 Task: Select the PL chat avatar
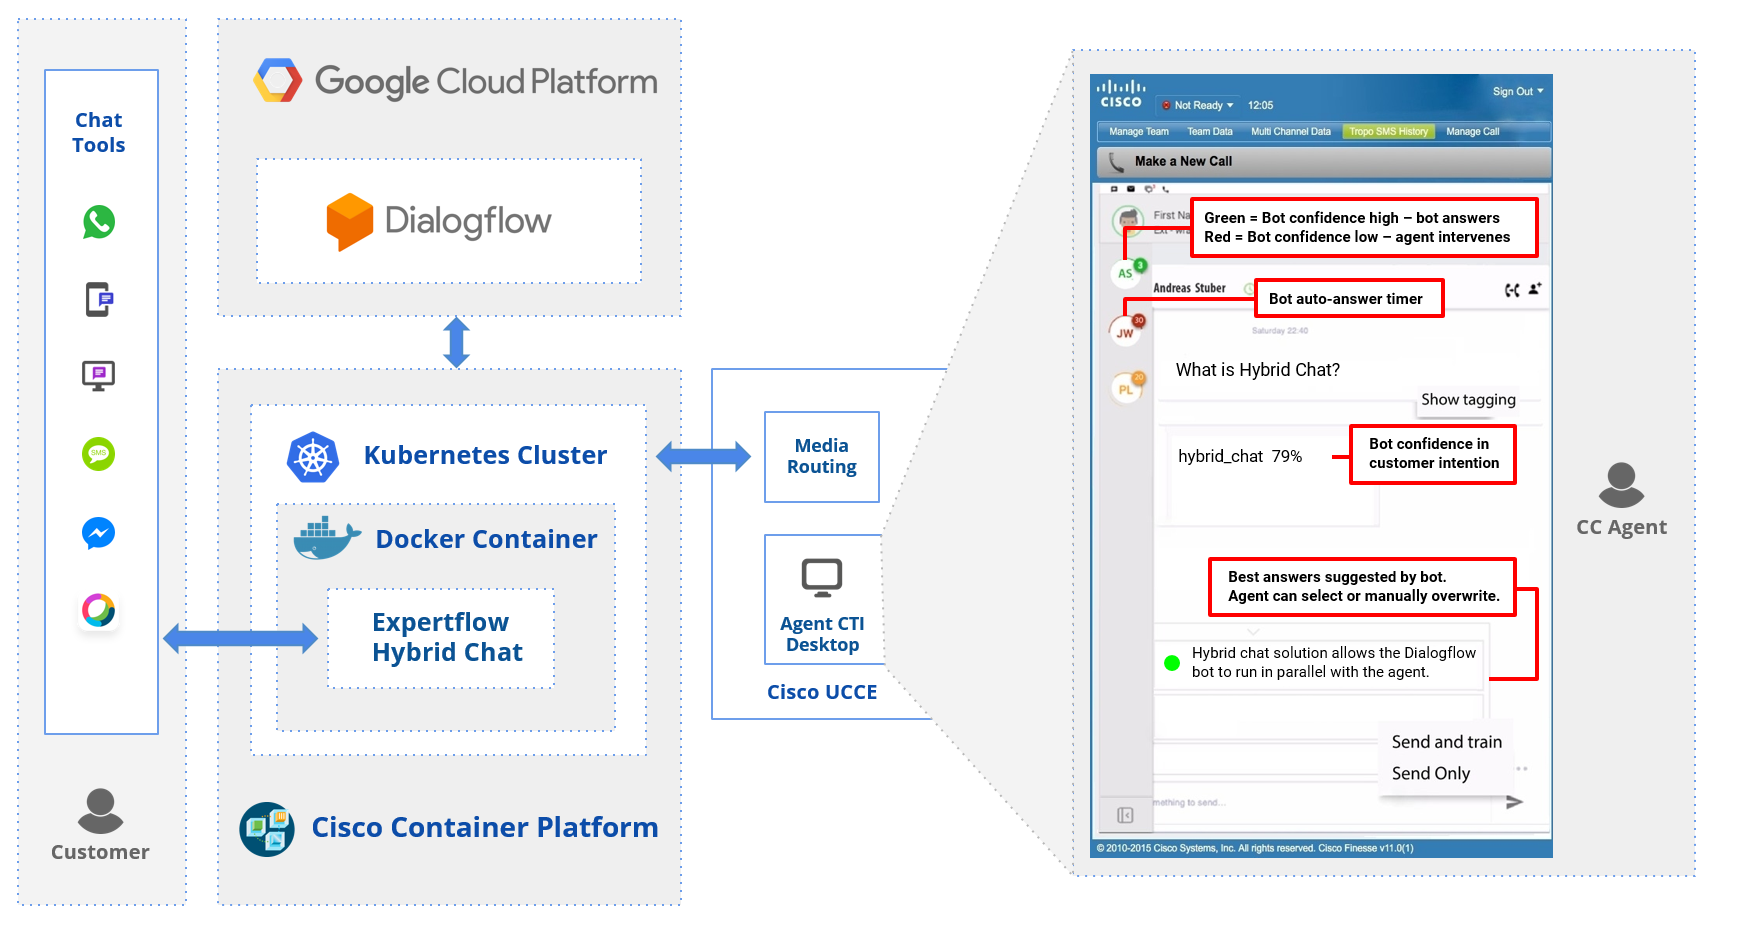(x=1126, y=389)
